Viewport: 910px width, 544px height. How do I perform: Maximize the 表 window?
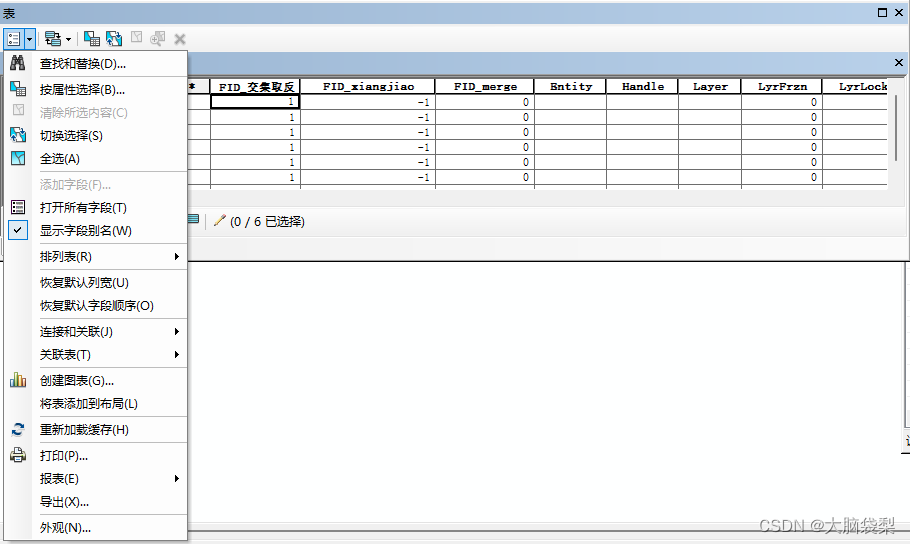click(882, 12)
